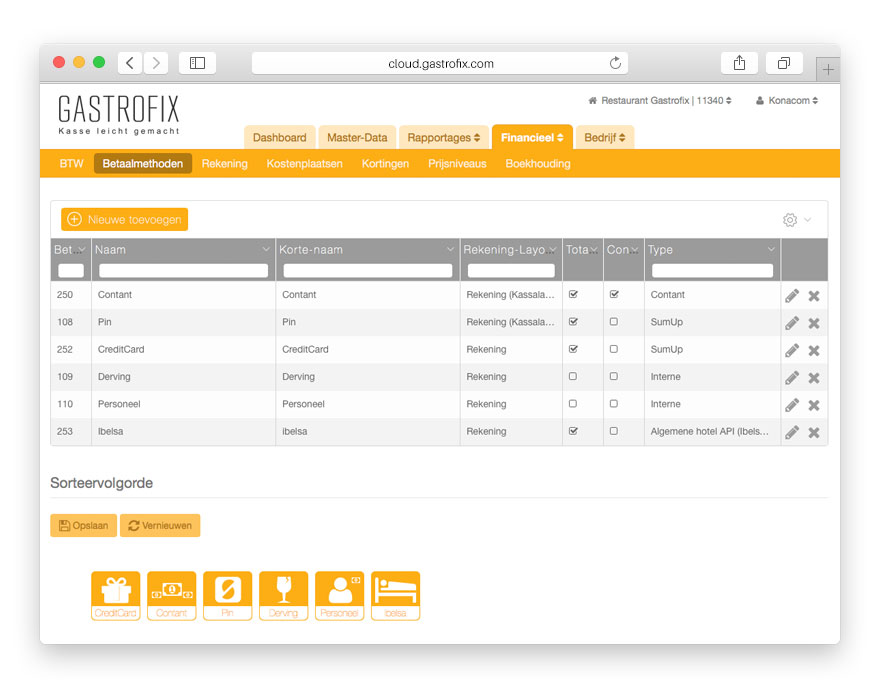Select the CreditCard gift sort tile
Viewport: 878px width, 695px height.
click(116, 596)
